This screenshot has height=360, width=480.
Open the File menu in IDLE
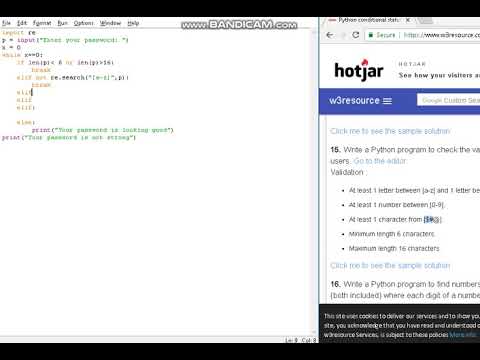(6, 23)
